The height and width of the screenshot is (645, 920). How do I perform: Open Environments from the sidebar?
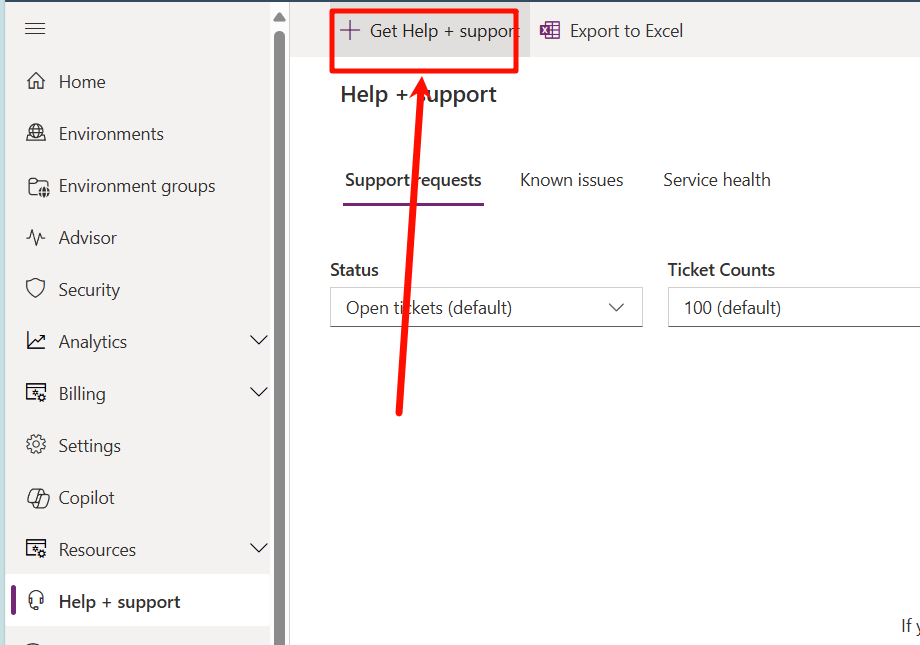34,133
